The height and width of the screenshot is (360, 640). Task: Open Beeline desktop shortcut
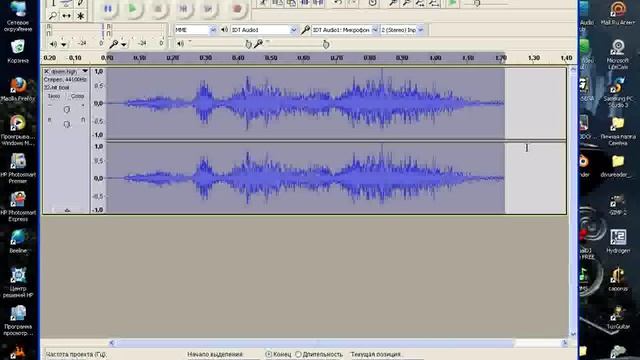pos(18,242)
